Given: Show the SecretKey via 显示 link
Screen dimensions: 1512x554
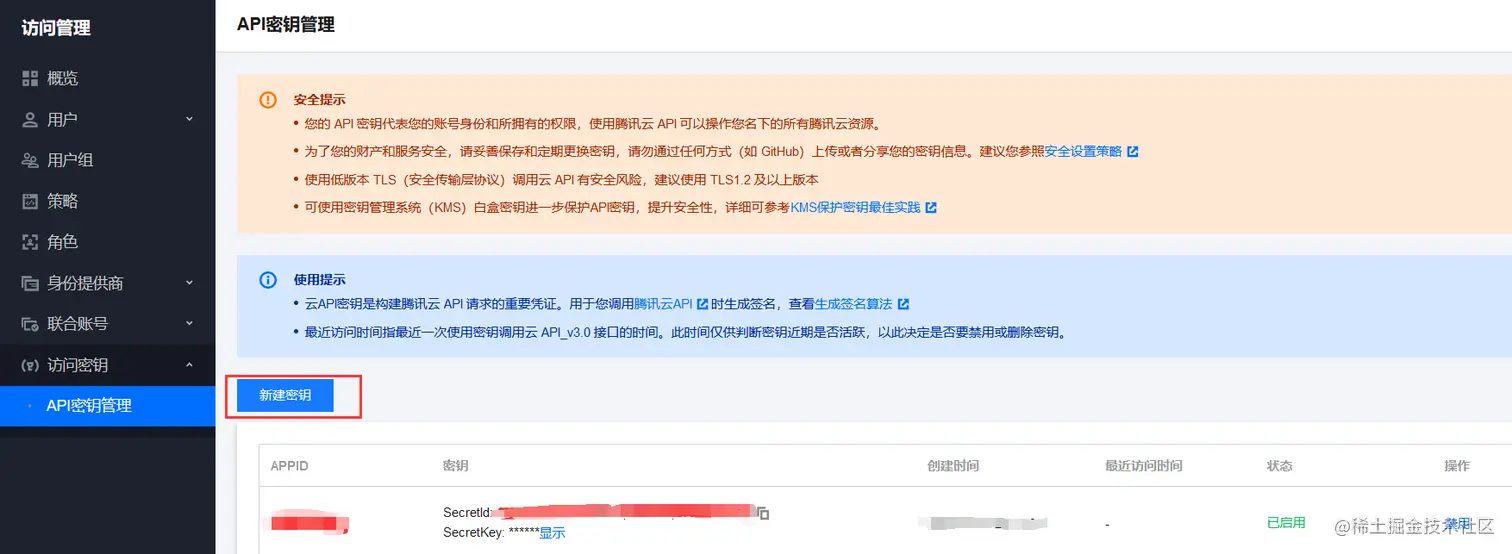Looking at the screenshot, I should point(552,533).
